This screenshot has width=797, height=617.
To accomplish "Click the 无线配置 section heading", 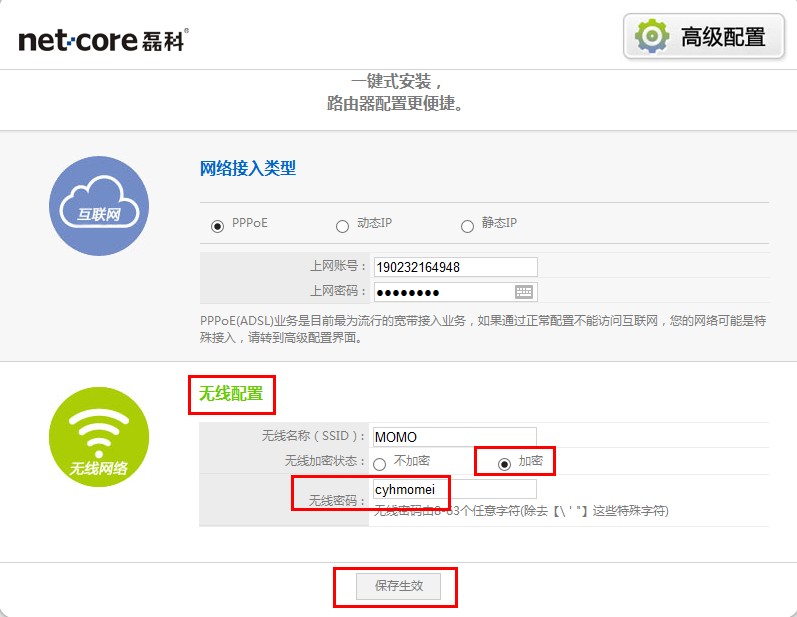I will pos(231,394).
